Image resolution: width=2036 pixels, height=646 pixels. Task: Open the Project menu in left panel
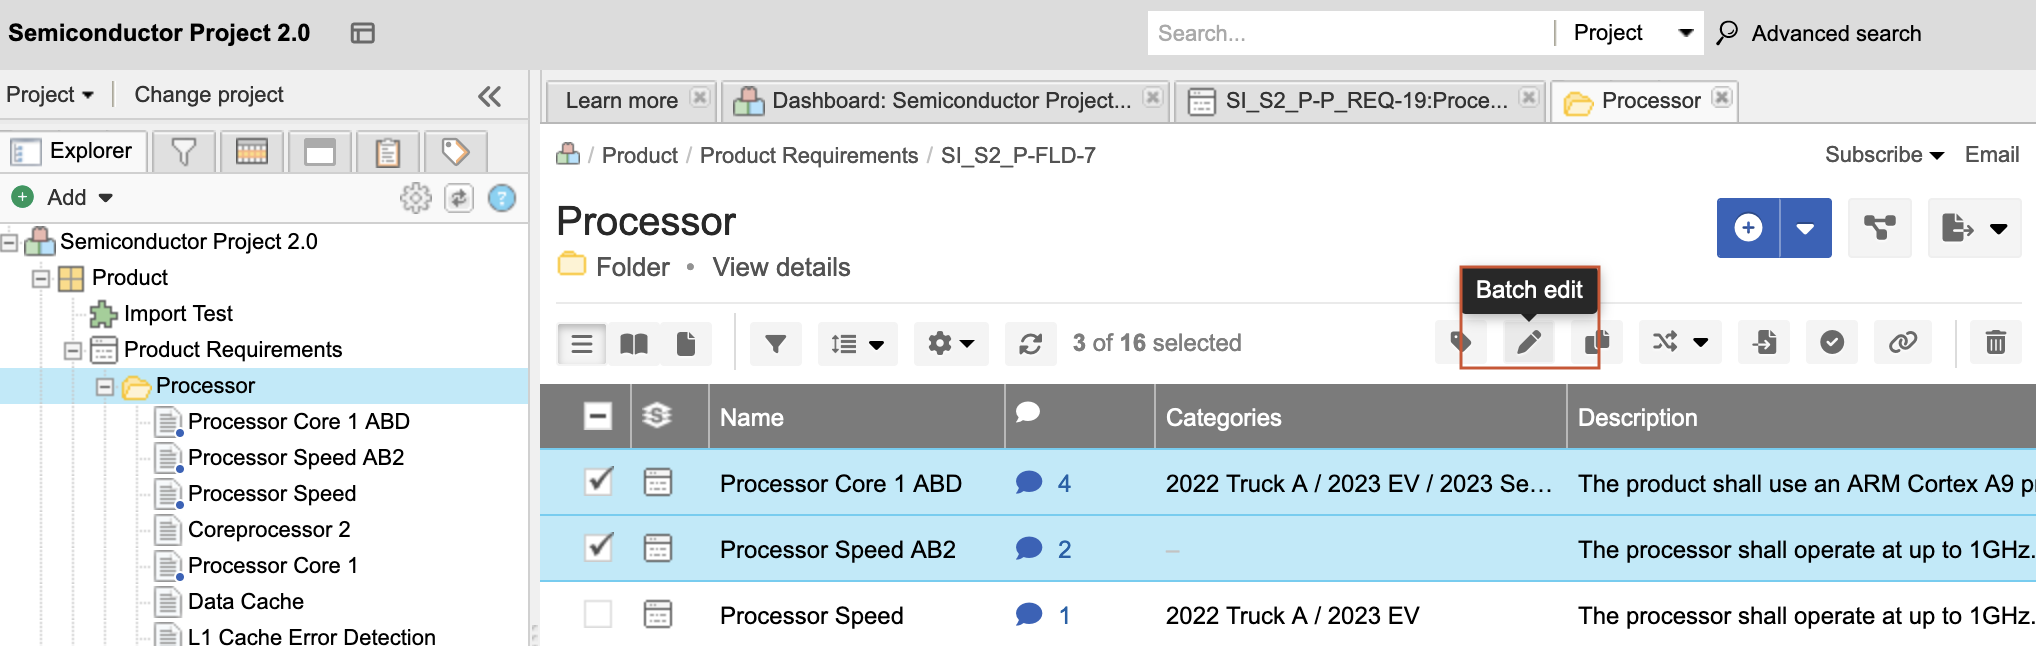(x=50, y=94)
